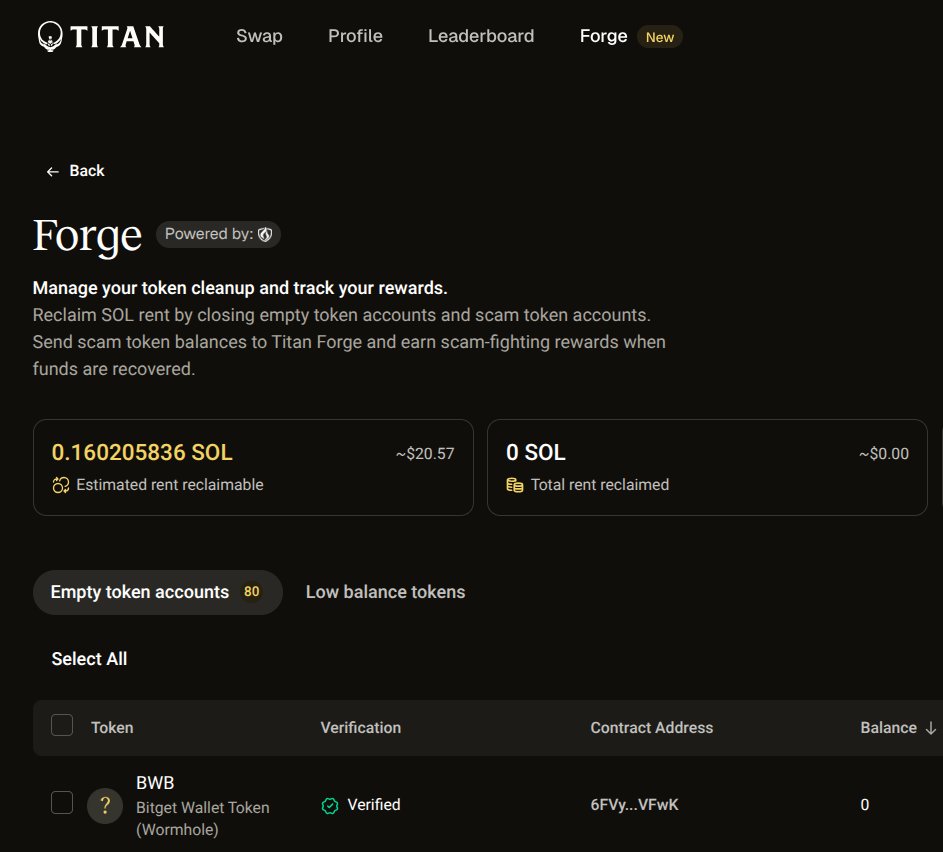Toggle the header checkbox beside Token

(62, 725)
